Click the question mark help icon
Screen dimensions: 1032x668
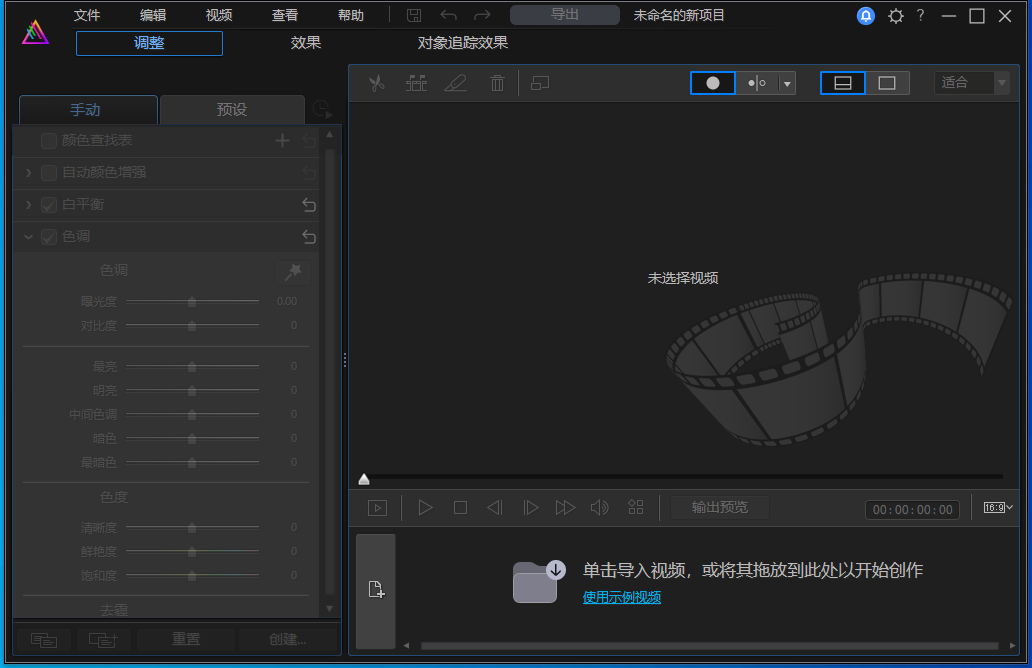point(920,15)
